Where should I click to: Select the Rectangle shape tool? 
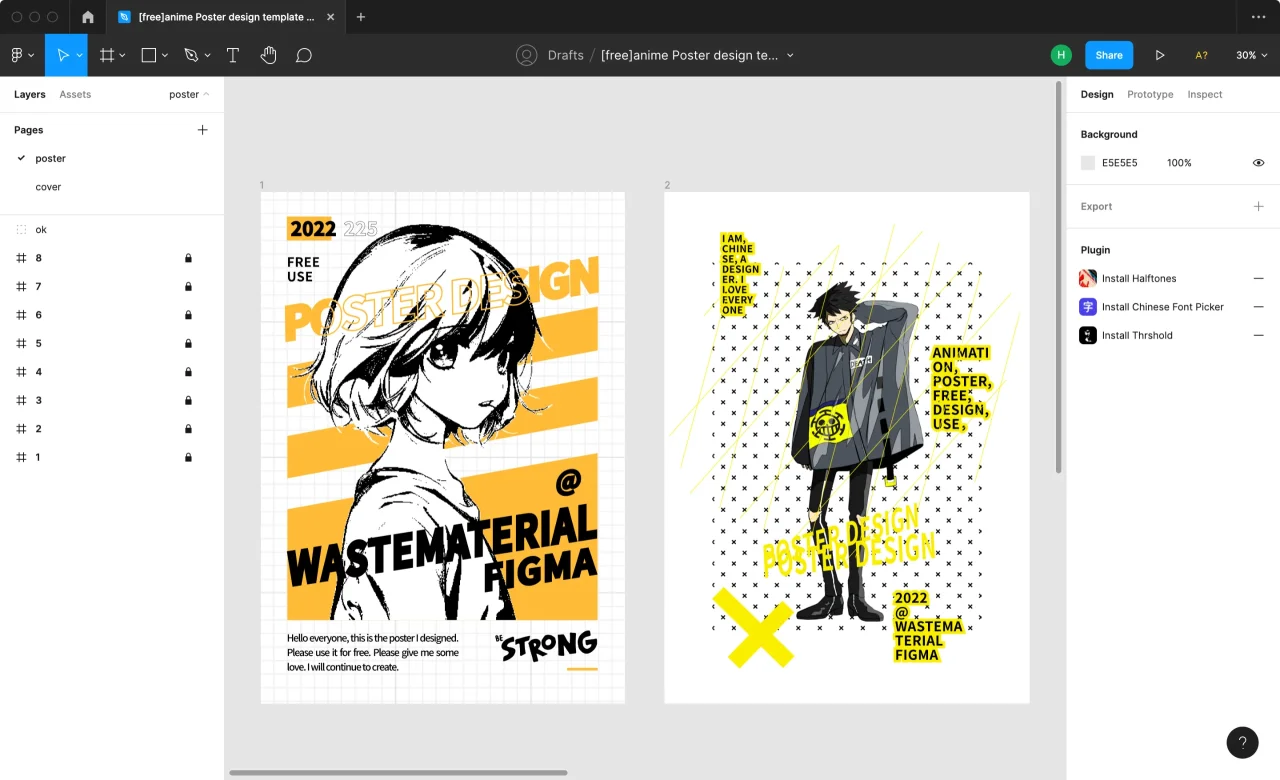149,55
